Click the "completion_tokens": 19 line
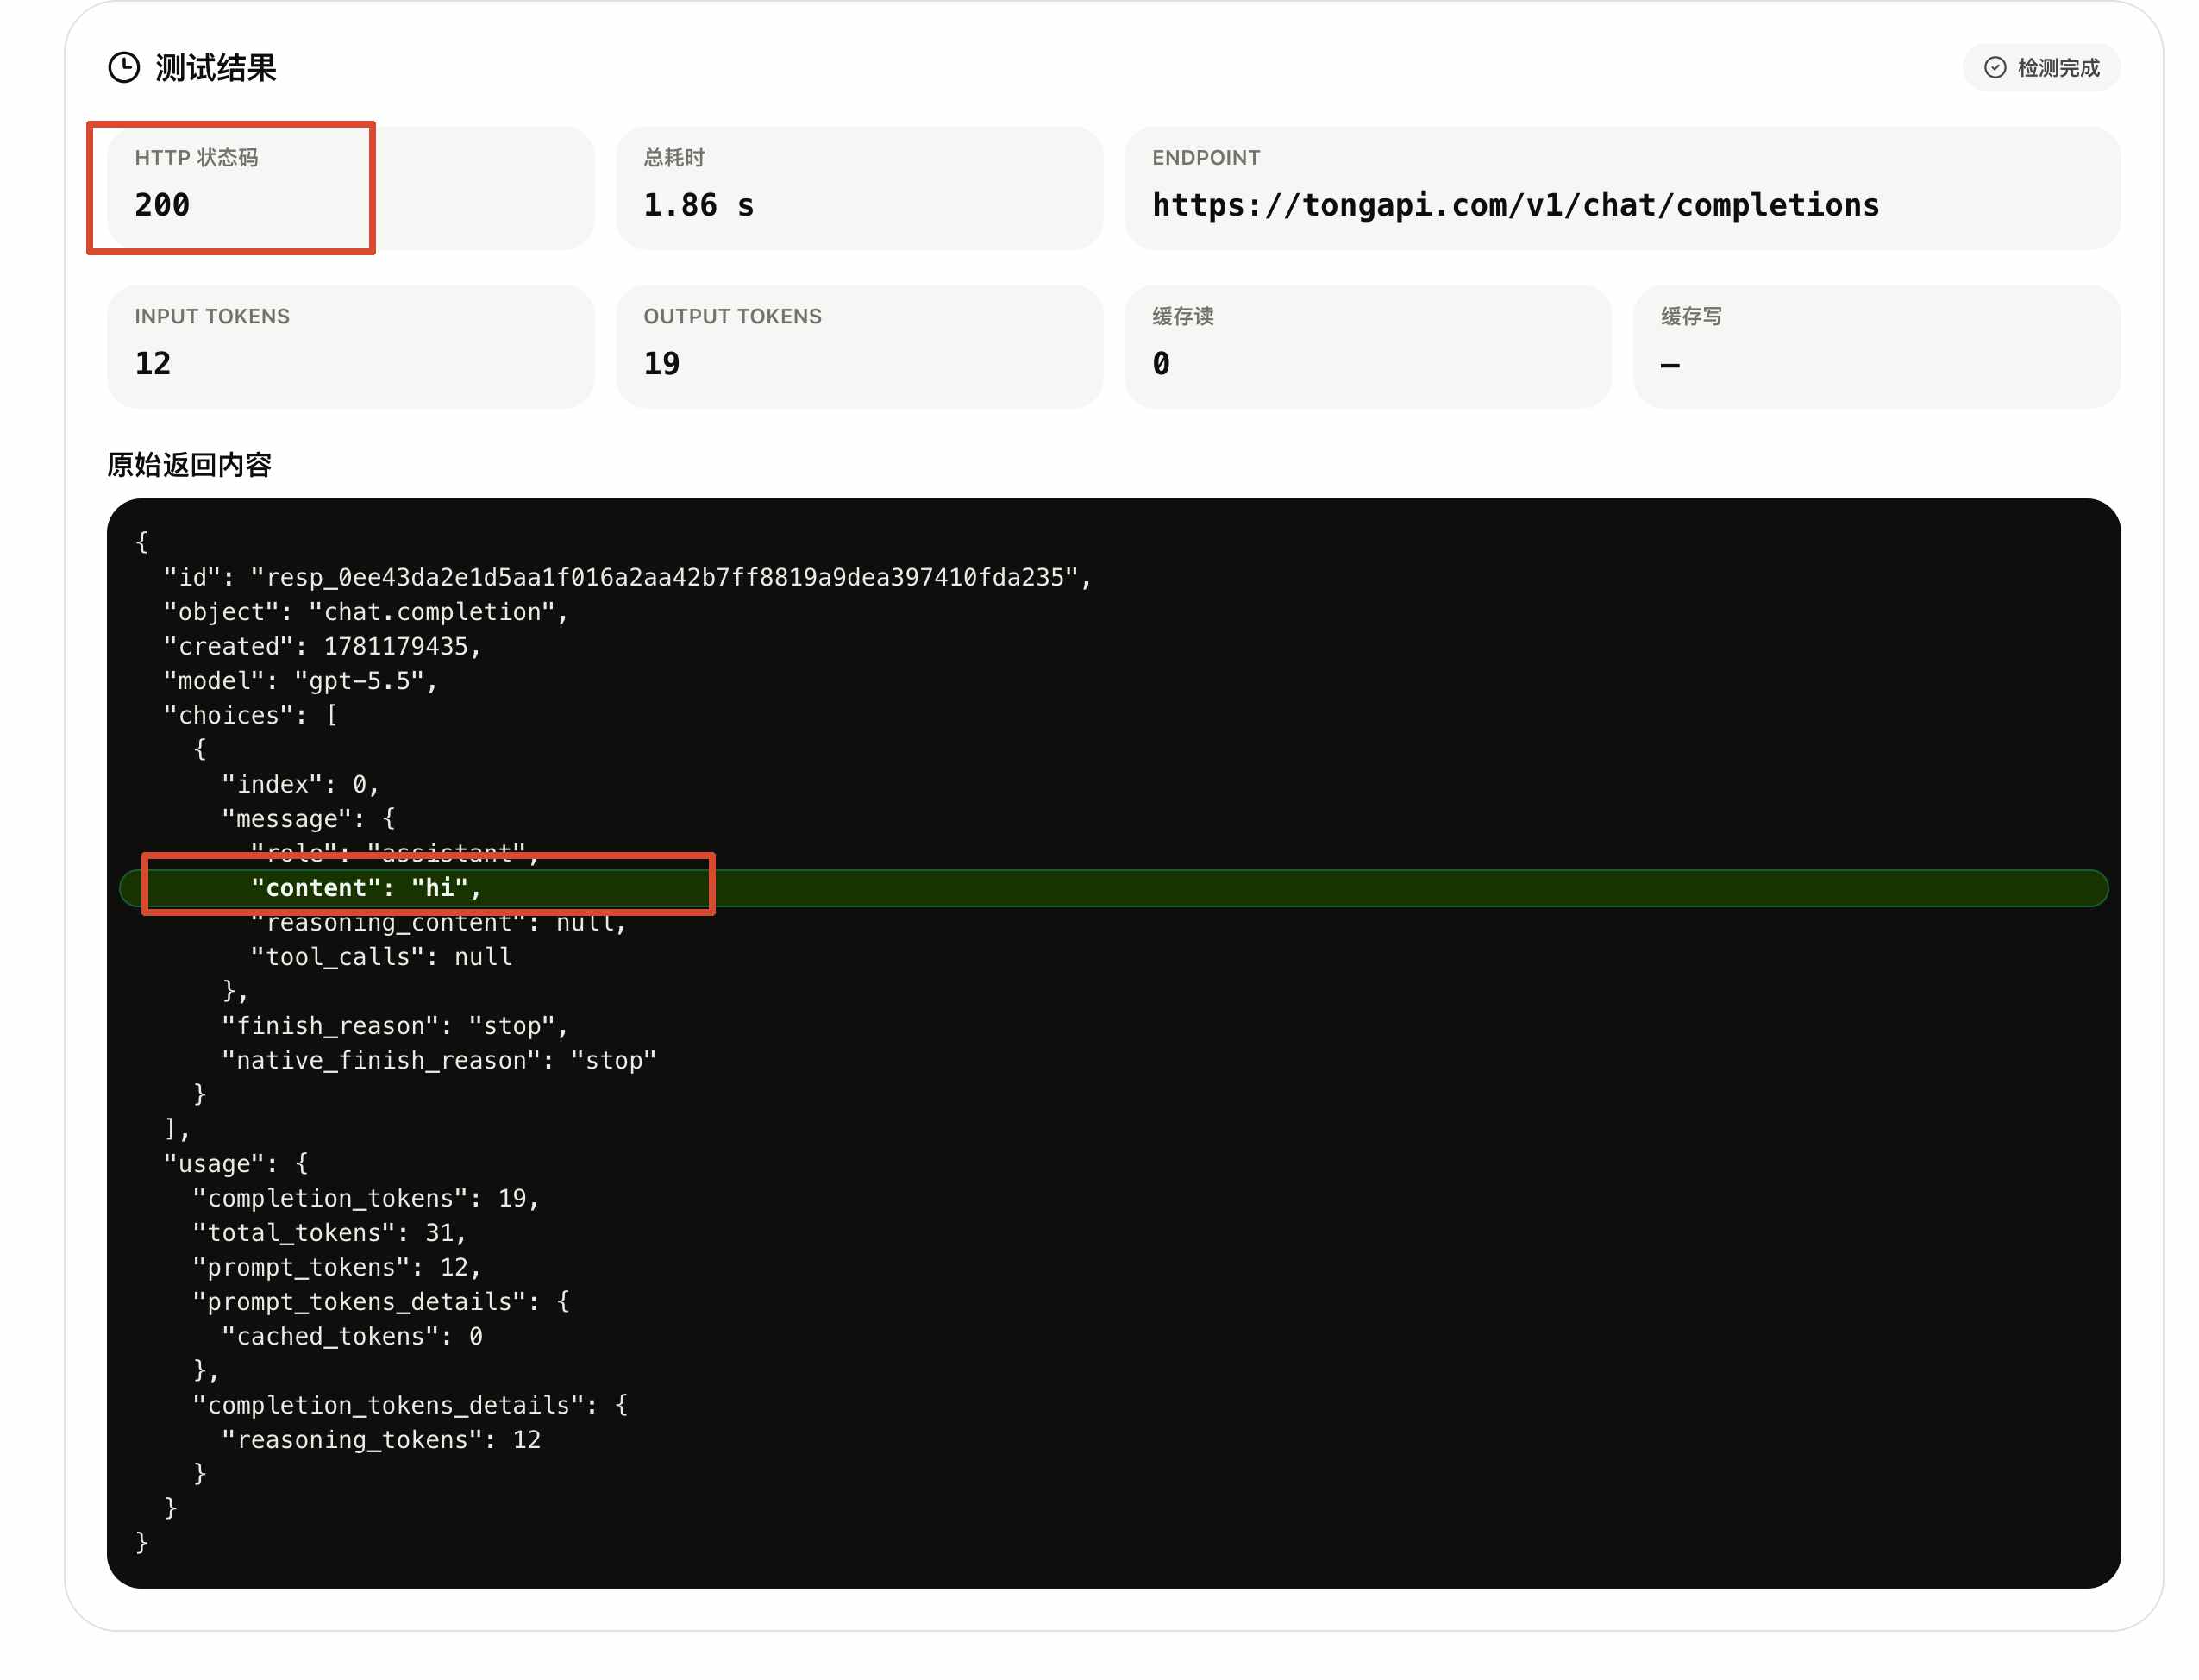 coord(366,1199)
